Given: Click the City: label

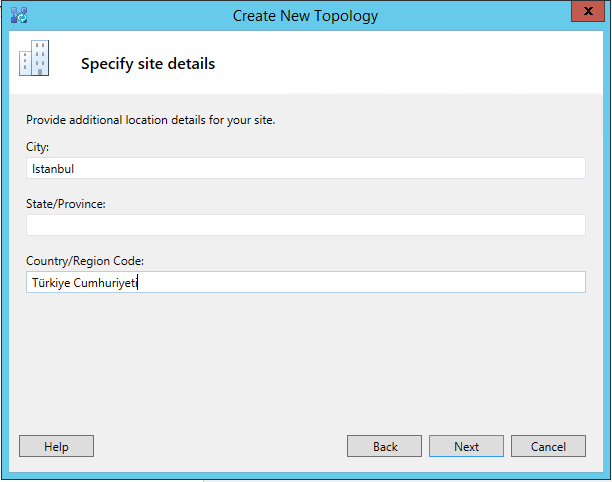Looking at the screenshot, I should (37, 147).
